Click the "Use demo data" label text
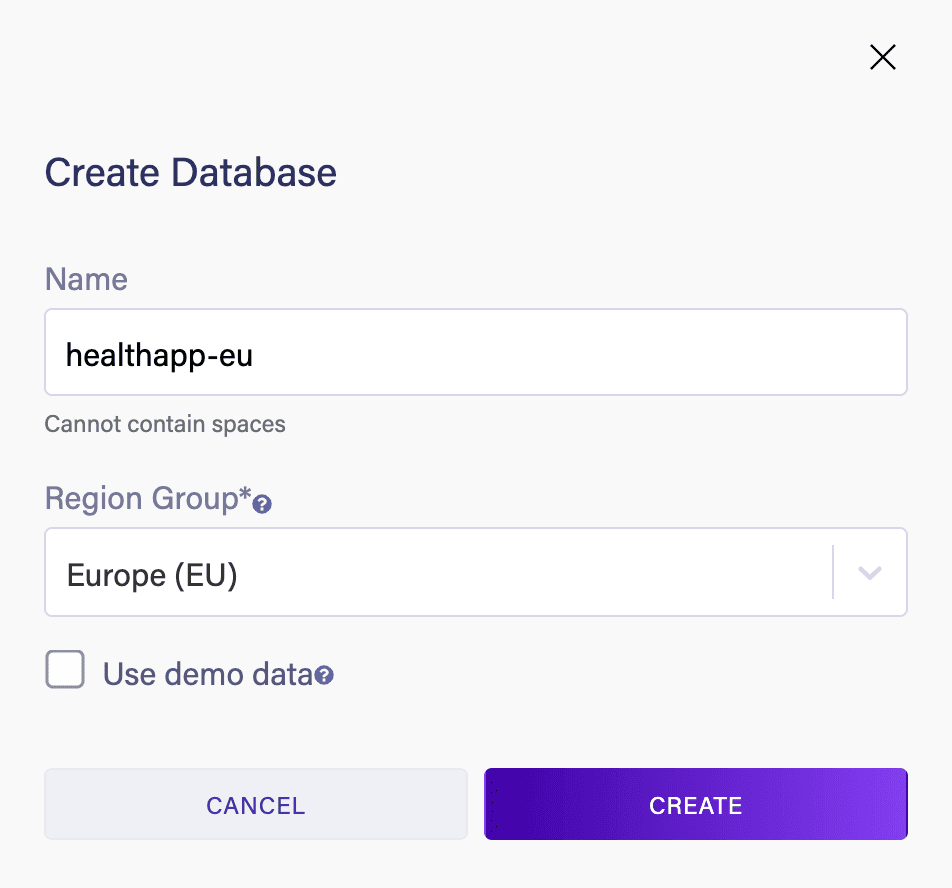Image resolution: width=952 pixels, height=888 pixels. point(207,674)
